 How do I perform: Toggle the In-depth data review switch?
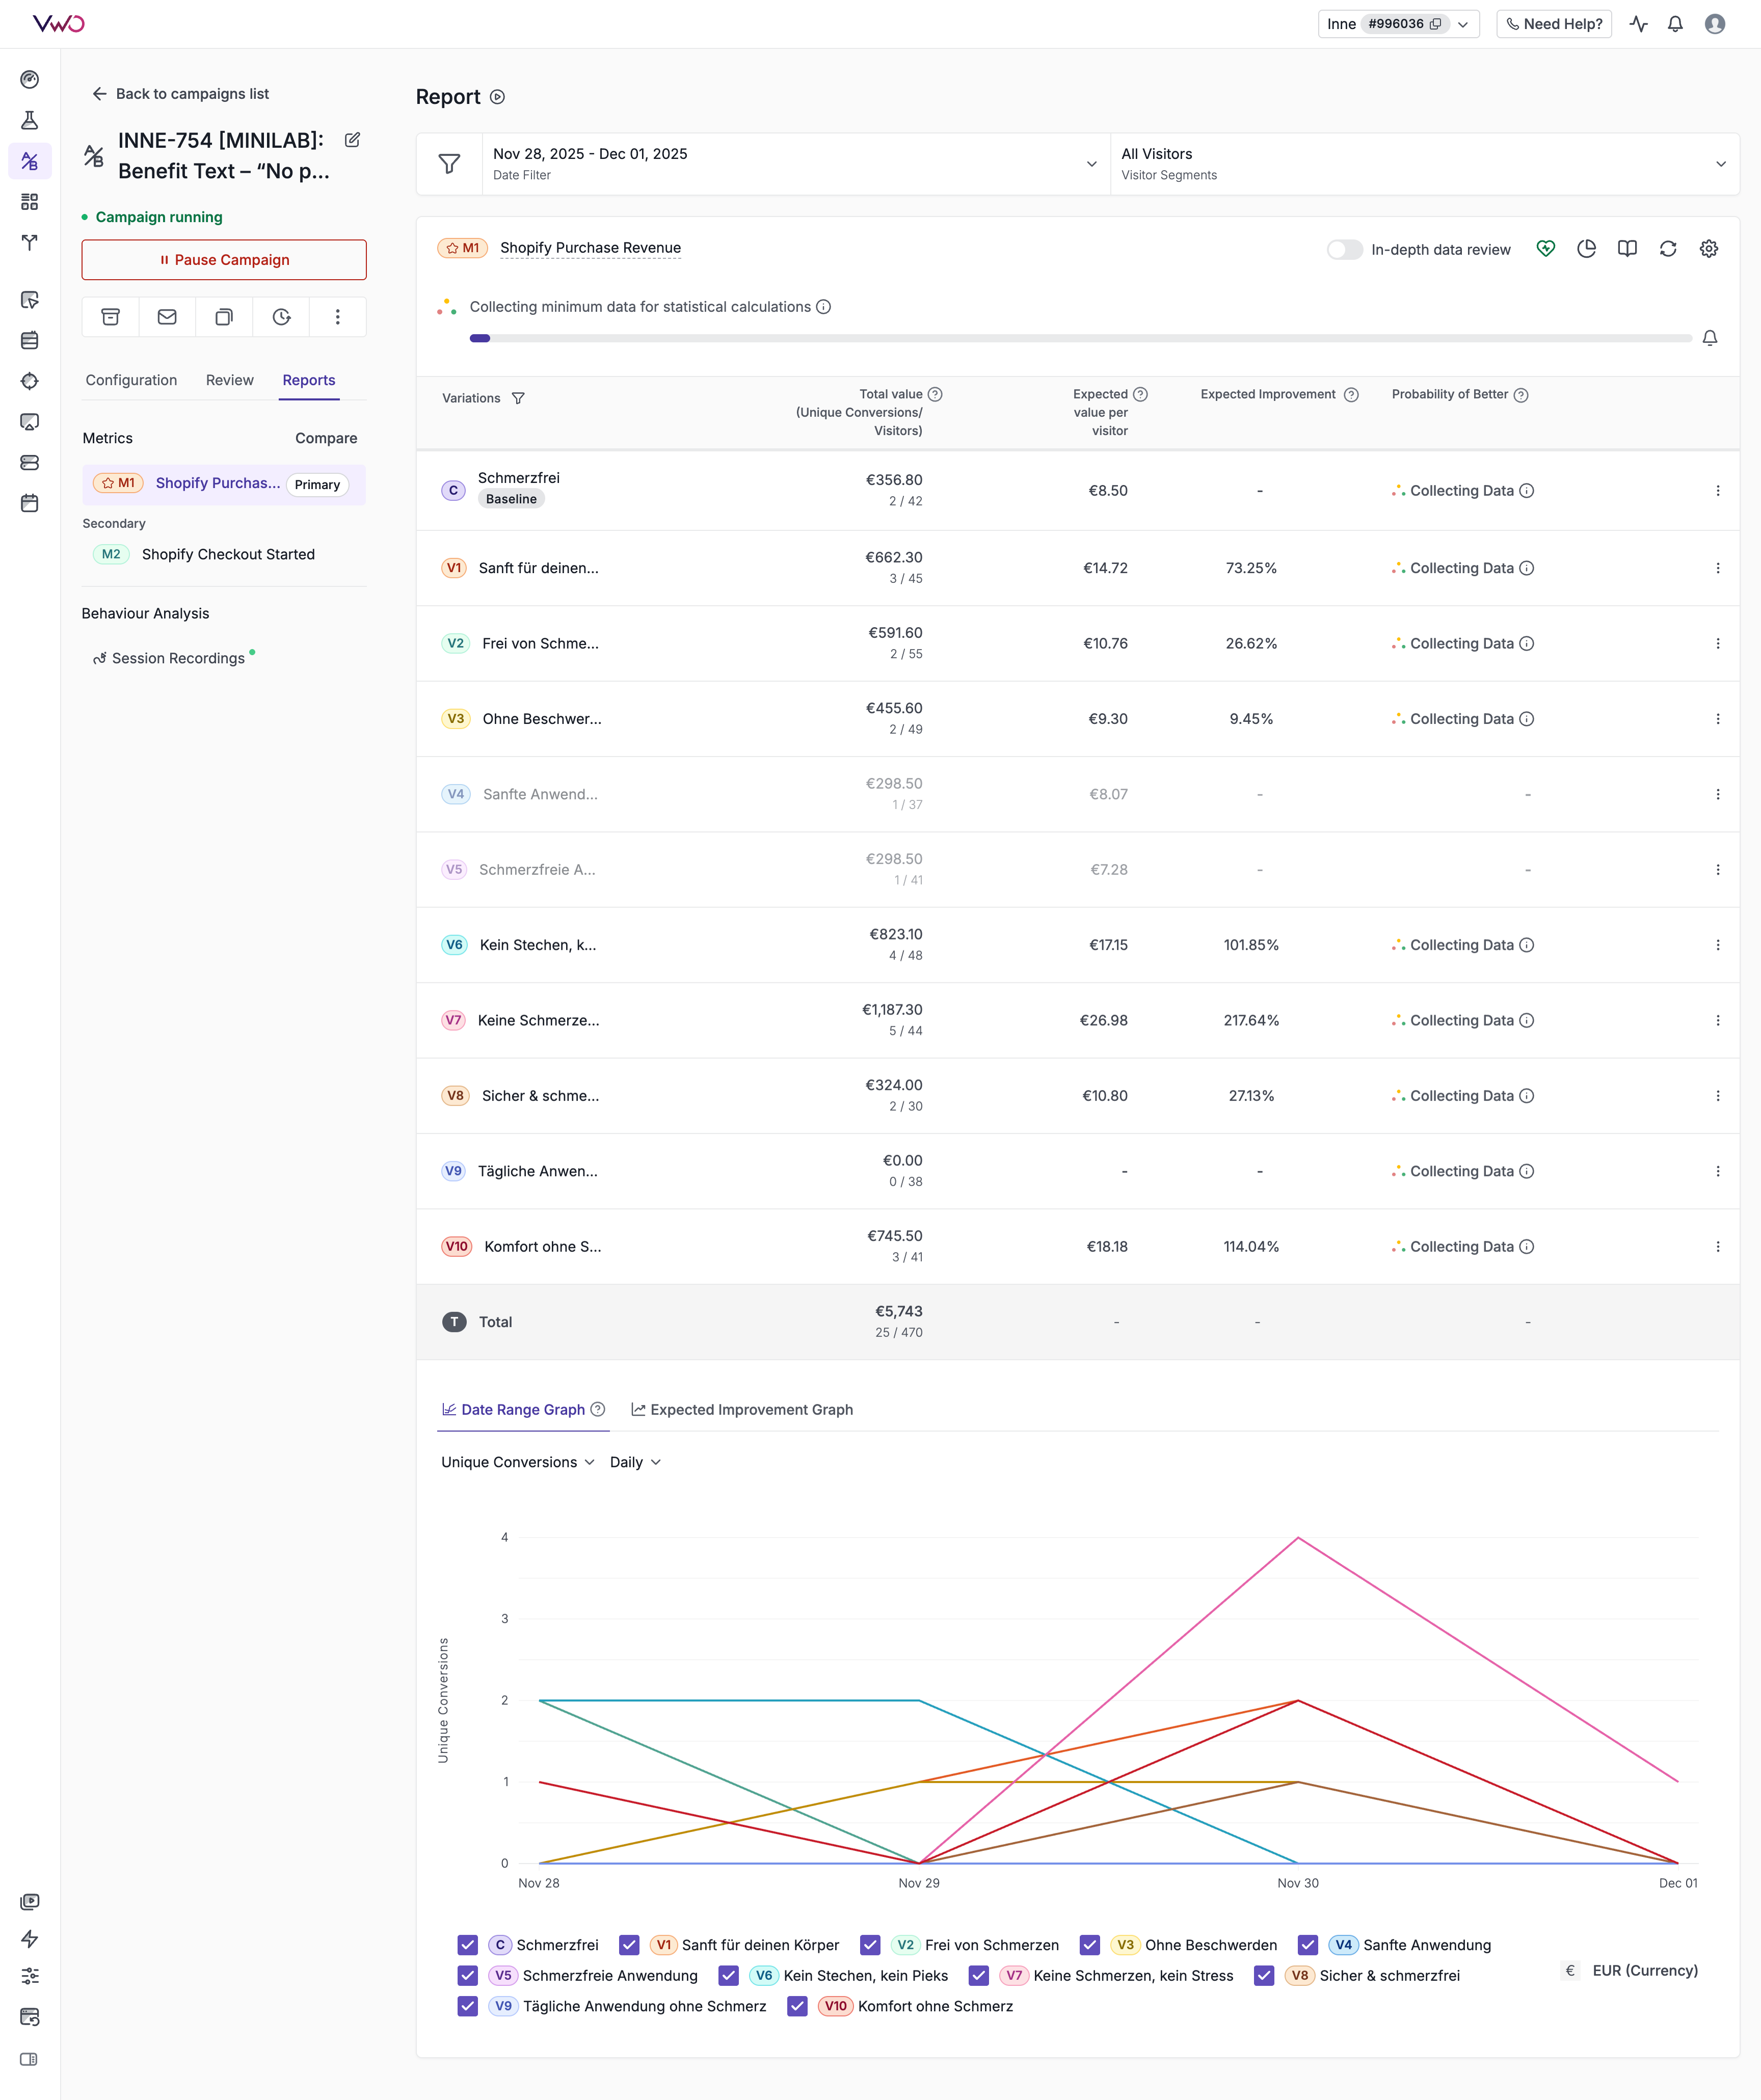pyautogui.click(x=1344, y=250)
